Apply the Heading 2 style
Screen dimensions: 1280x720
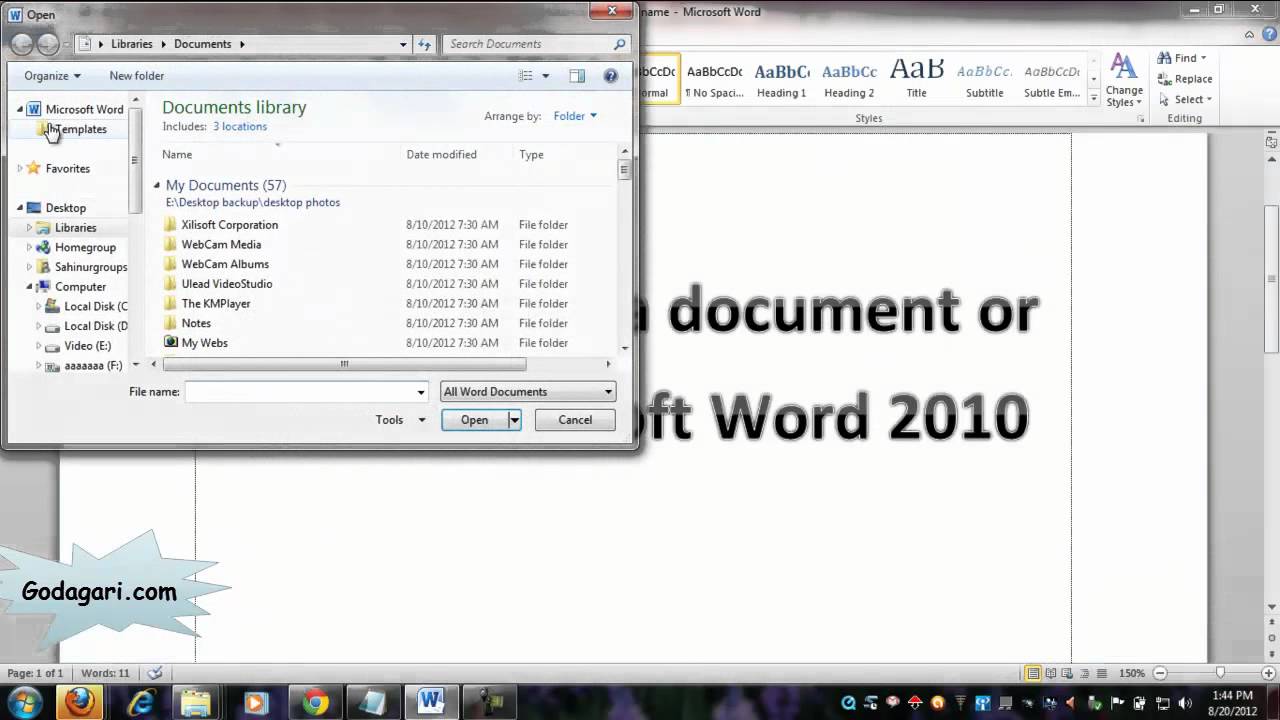pyautogui.click(x=849, y=80)
